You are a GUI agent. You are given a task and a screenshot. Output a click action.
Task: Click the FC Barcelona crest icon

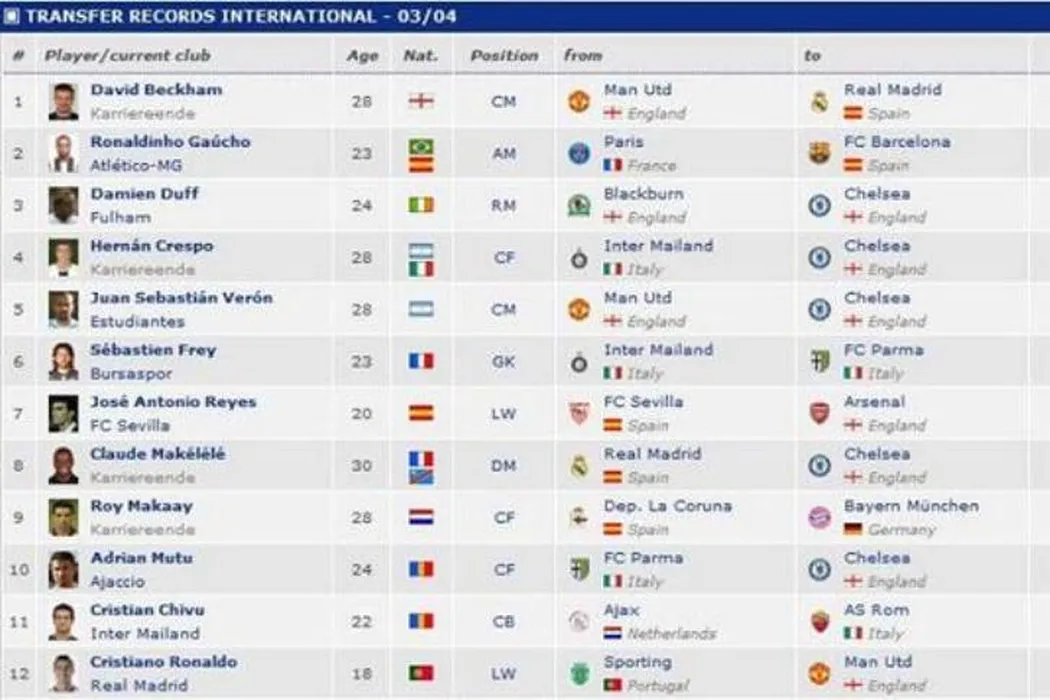(819, 153)
